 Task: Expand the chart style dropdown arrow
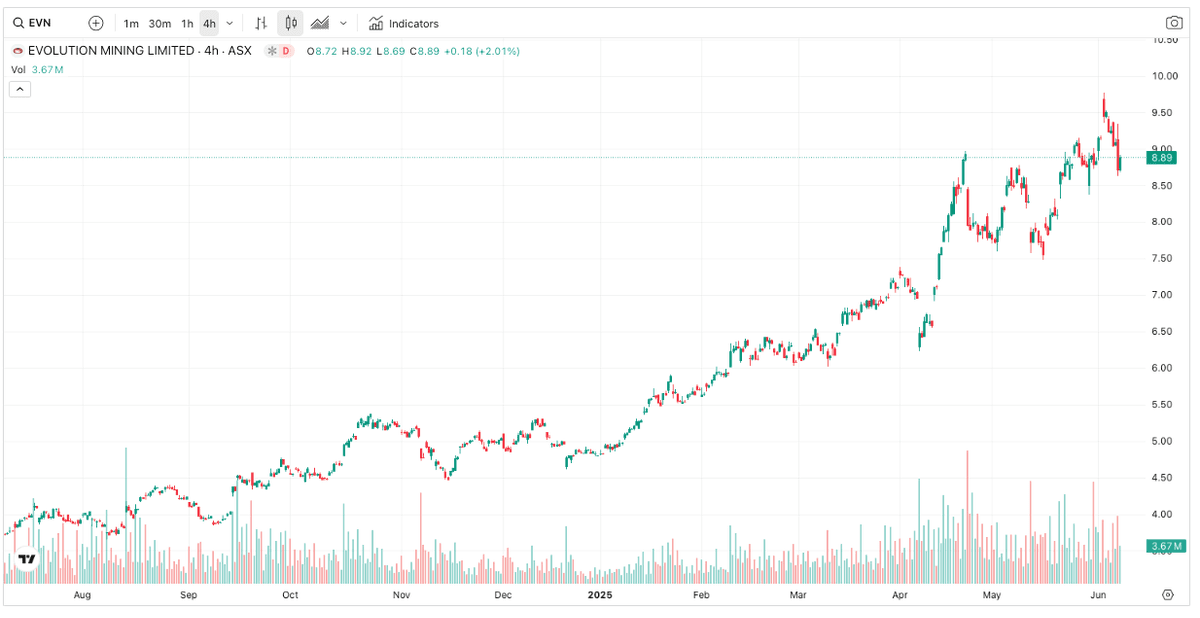pyautogui.click(x=343, y=23)
